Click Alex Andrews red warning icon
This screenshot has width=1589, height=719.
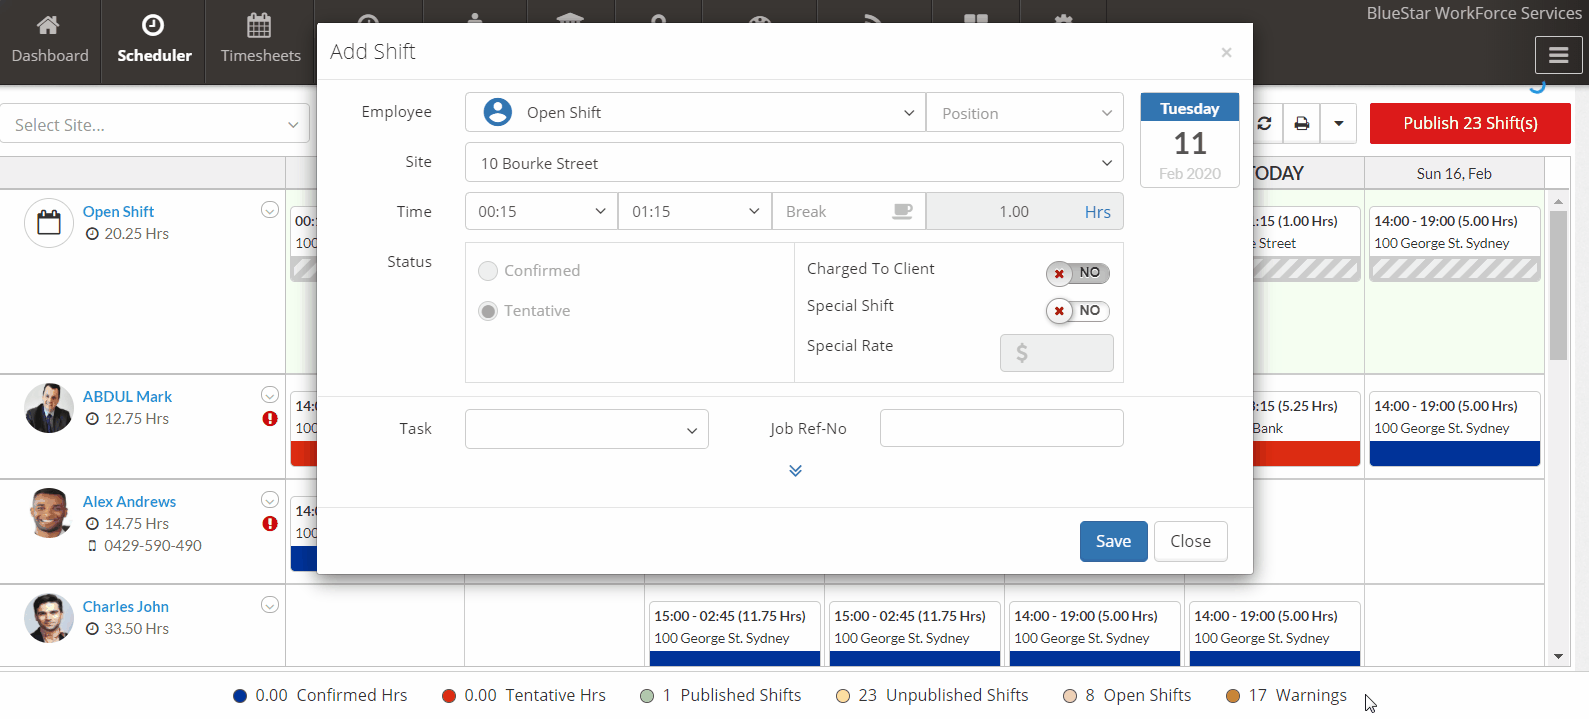(269, 524)
